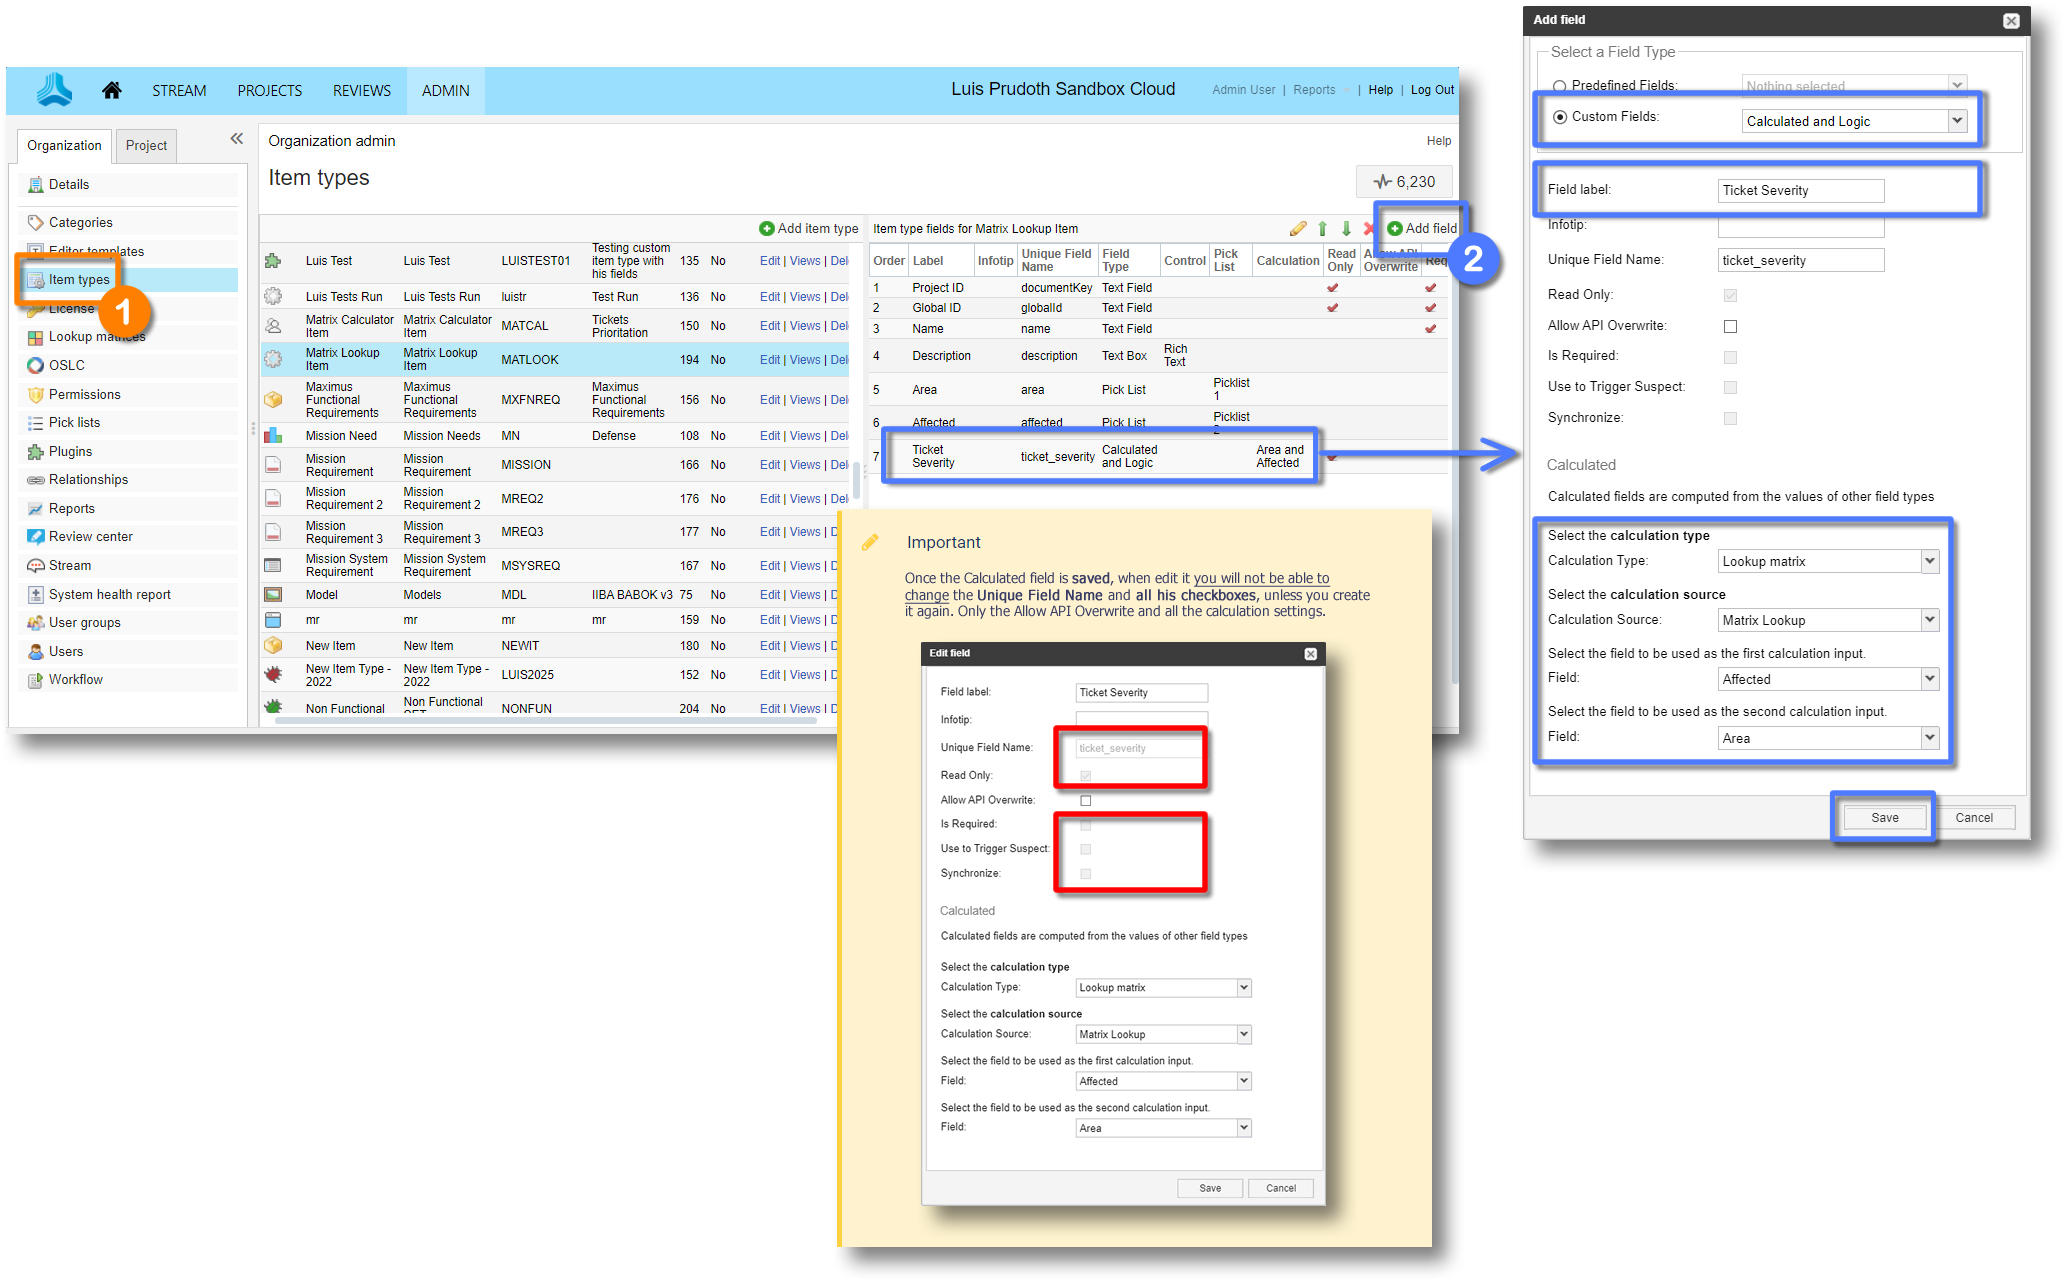Click Save in Edit field dialog

click(1209, 1188)
